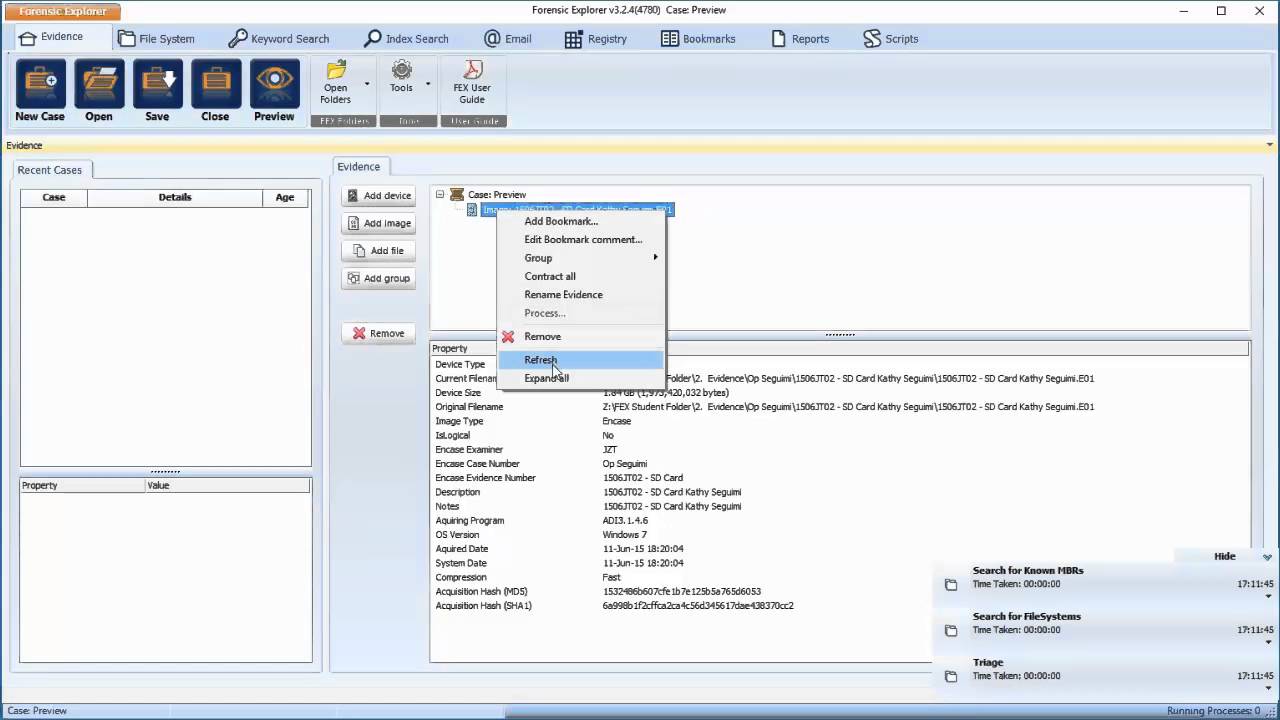The width and height of the screenshot is (1280, 720).
Task: Switch to the Scripts tab
Action: click(x=890, y=39)
